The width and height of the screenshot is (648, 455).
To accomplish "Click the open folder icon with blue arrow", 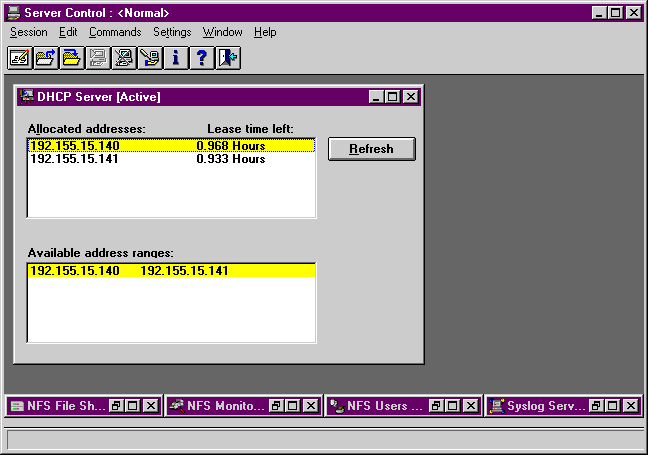I will pyautogui.click(x=45, y=57).
